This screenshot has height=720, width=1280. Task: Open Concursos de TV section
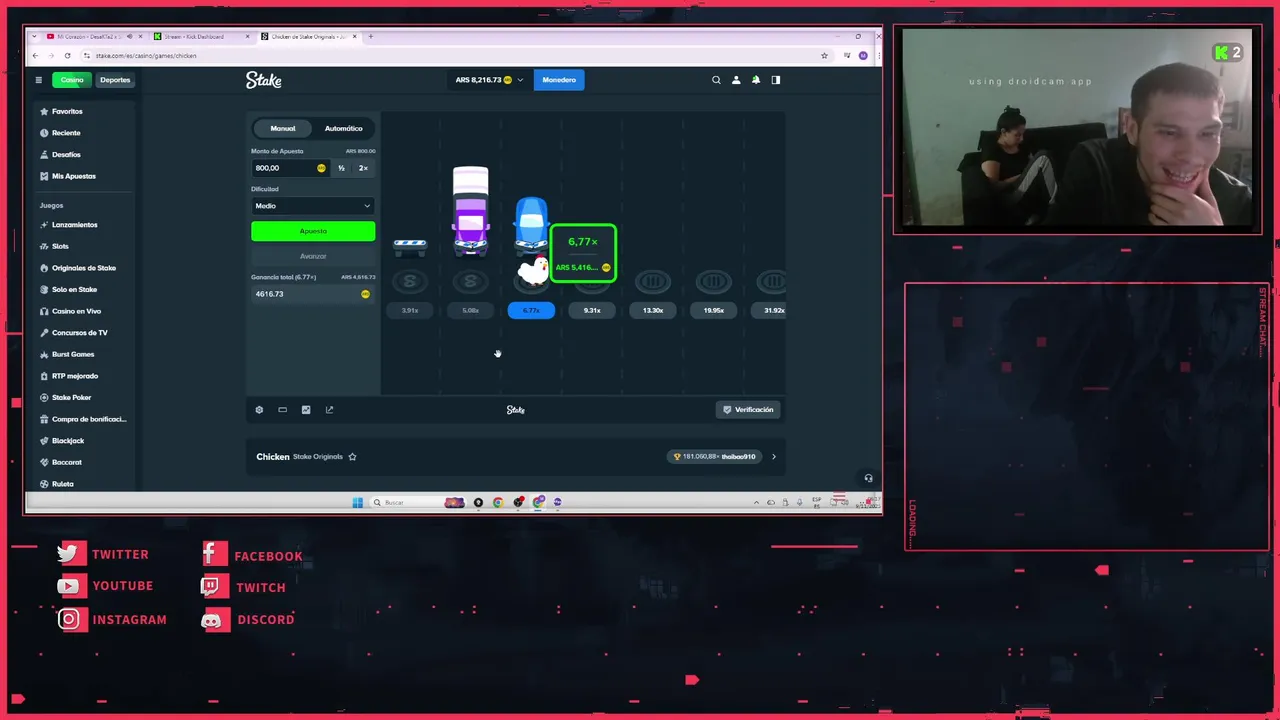[x=79, y=333]
